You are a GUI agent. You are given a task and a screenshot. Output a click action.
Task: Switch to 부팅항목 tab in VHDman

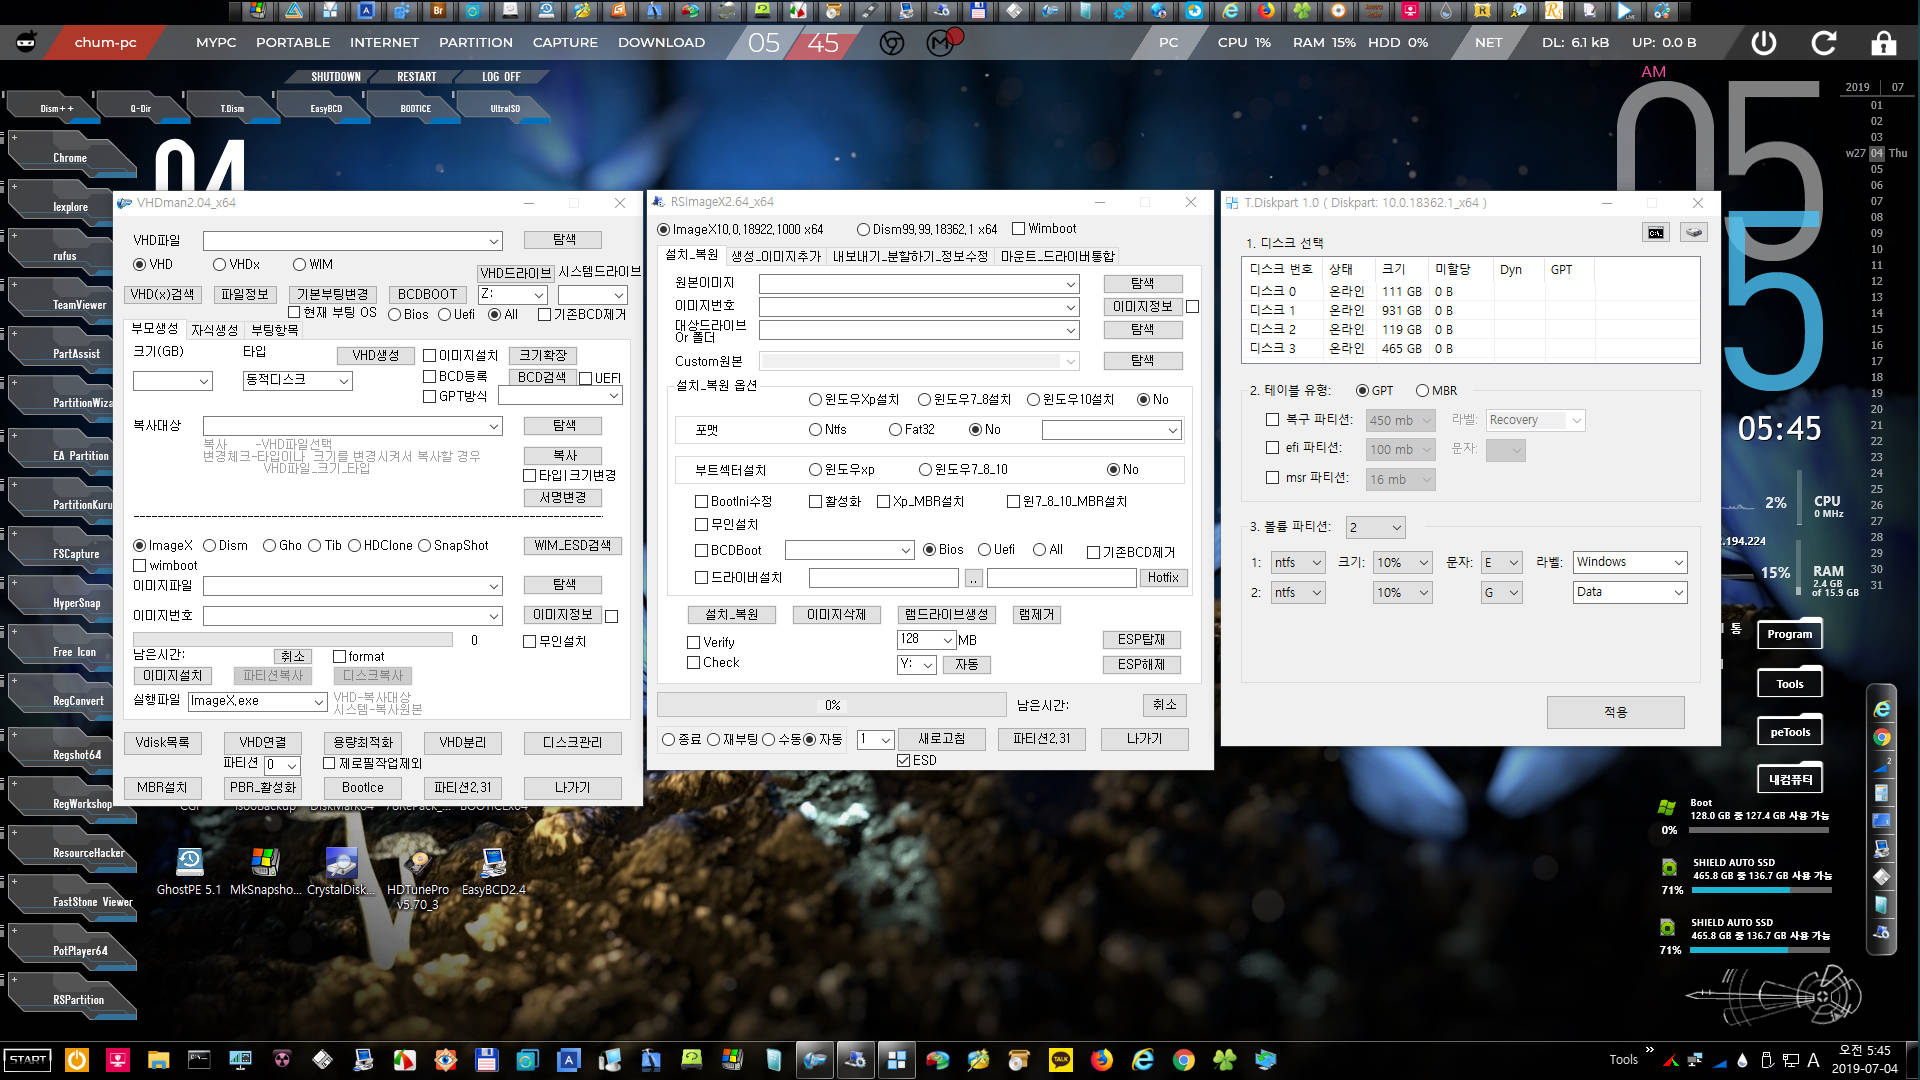coord(274,330)
